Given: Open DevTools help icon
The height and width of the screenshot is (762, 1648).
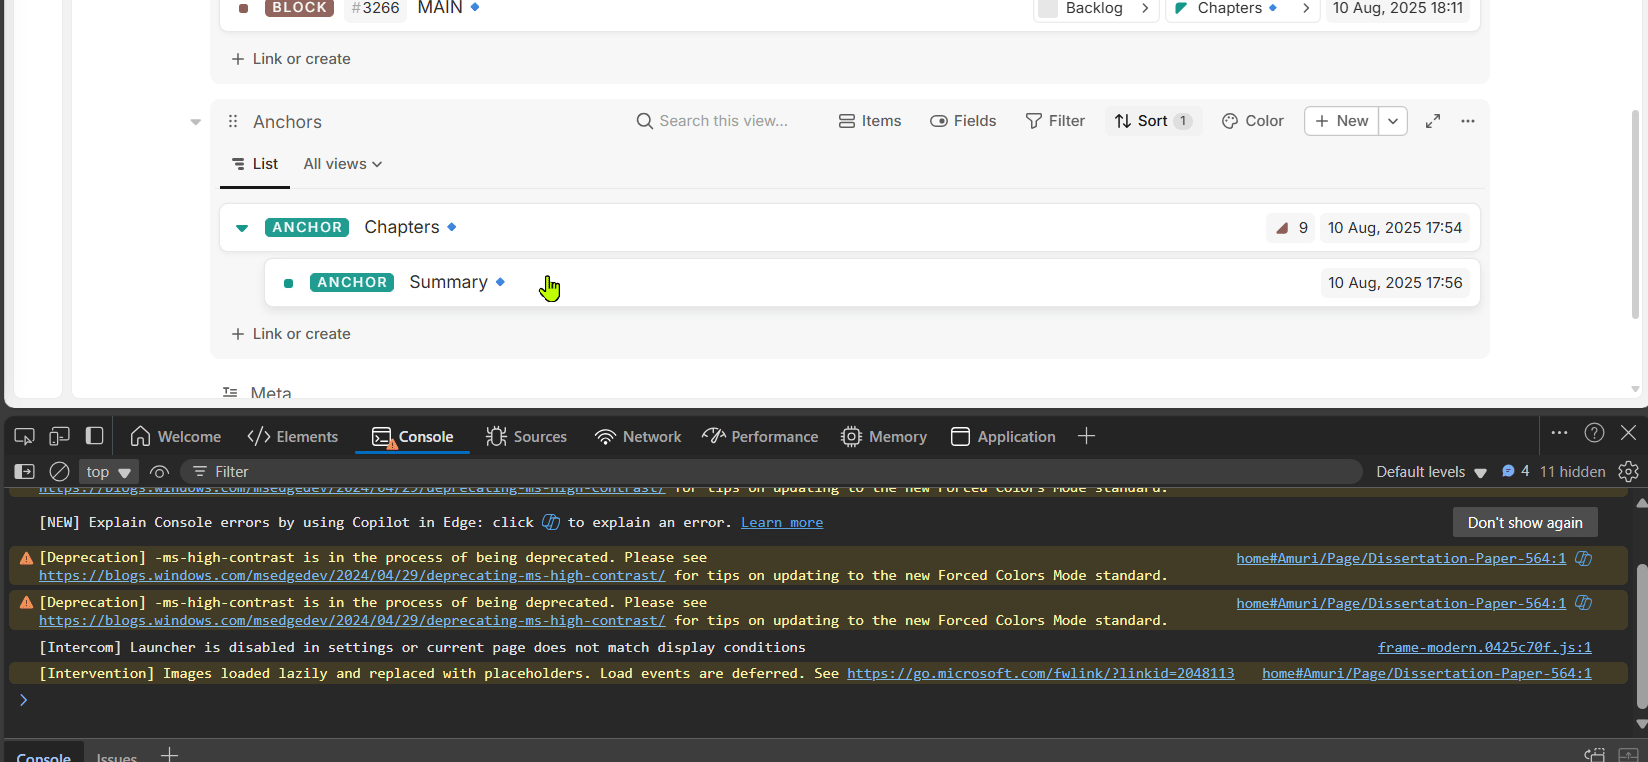Looking at the screenshot, I should pos(1595,433).
